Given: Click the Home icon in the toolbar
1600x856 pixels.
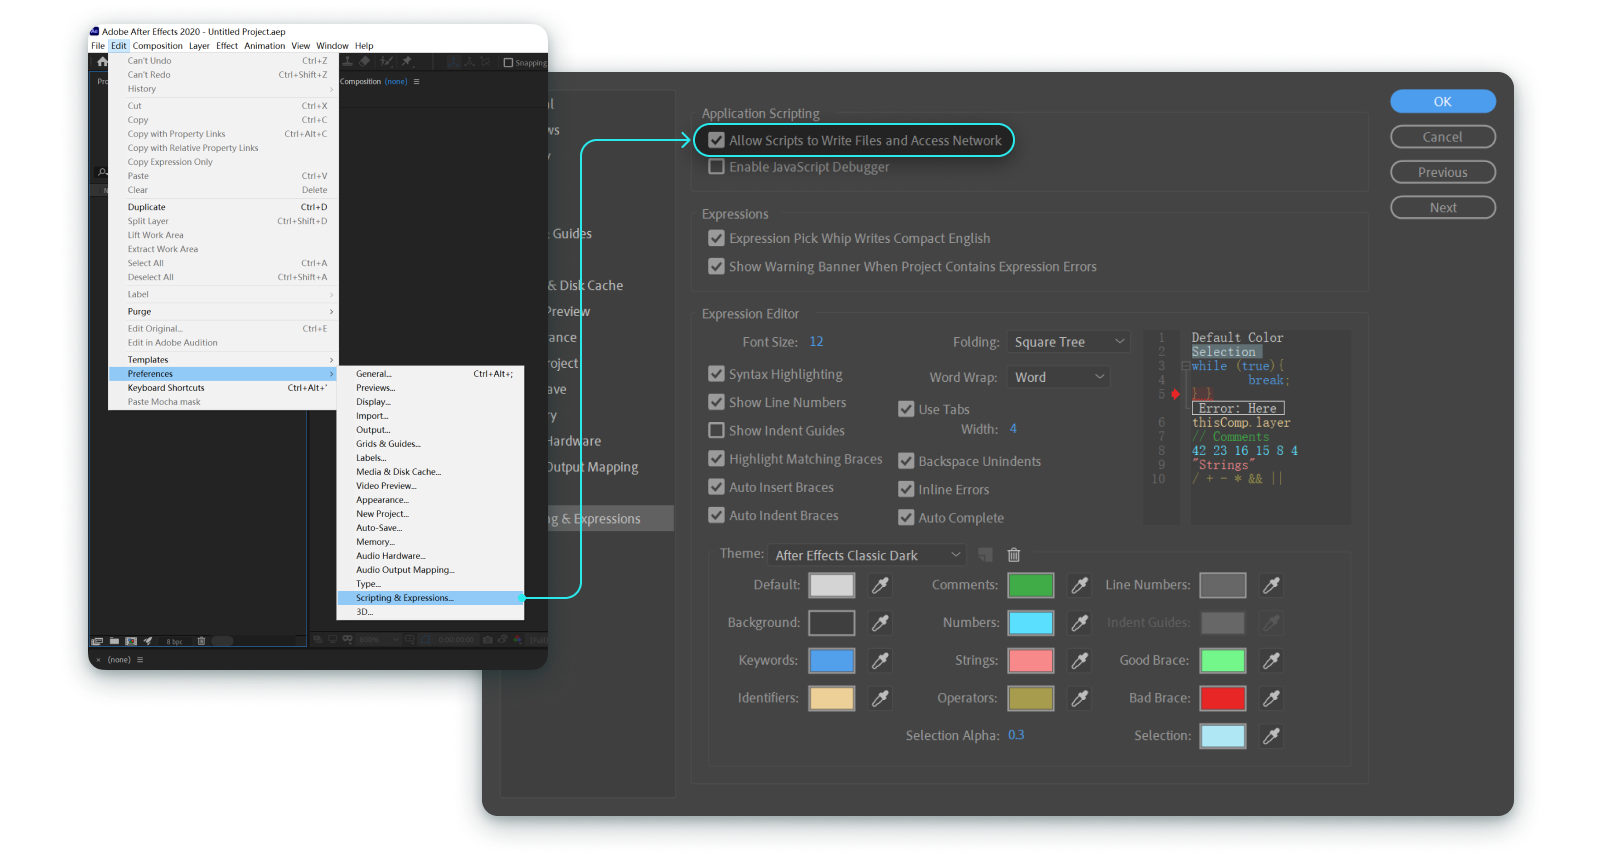Looking at the screenshot, I should 102,62.
